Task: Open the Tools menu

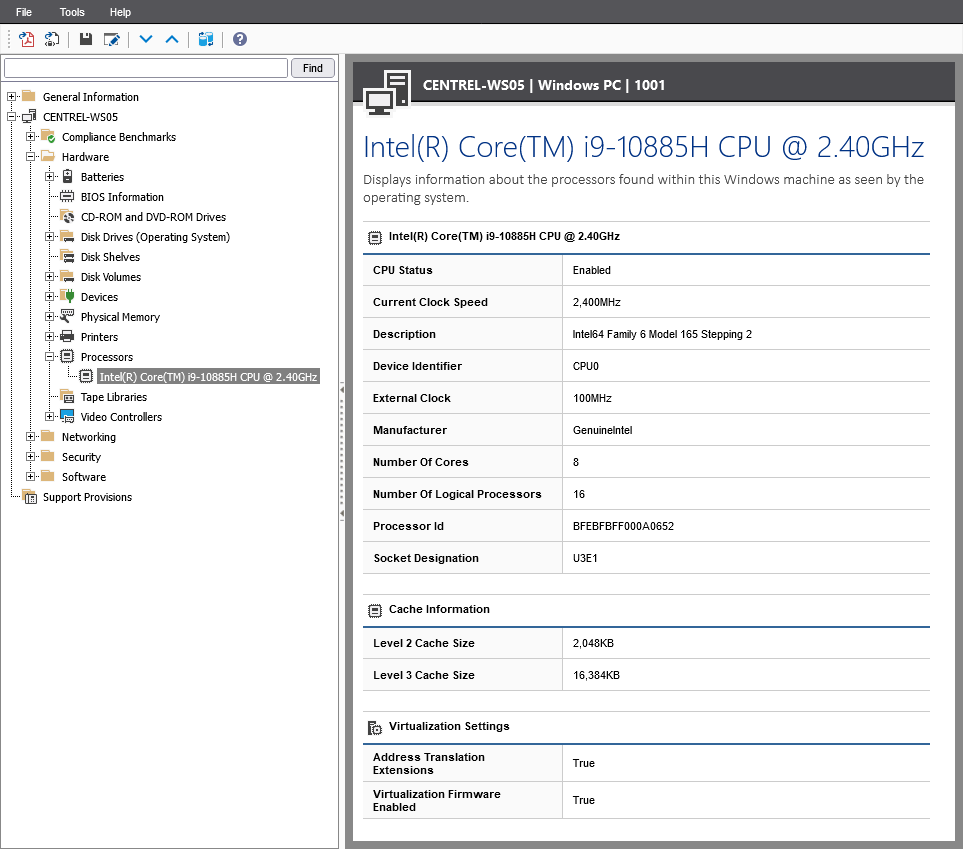Action: point(72,12)
